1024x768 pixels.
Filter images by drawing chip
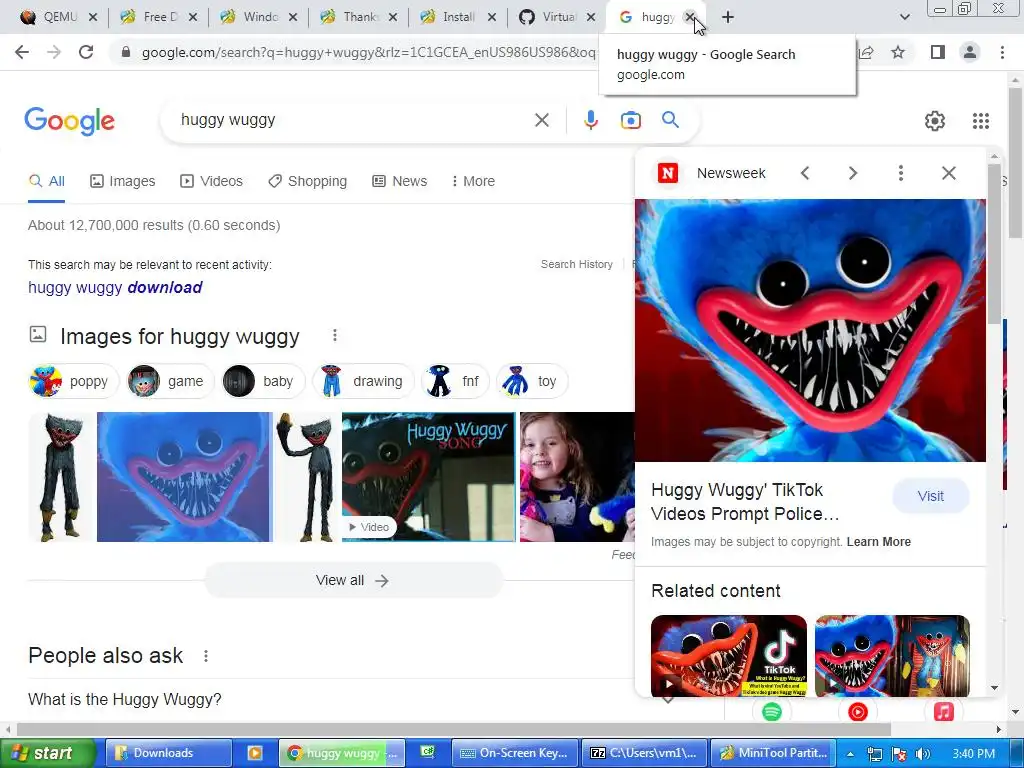point(363,381)
